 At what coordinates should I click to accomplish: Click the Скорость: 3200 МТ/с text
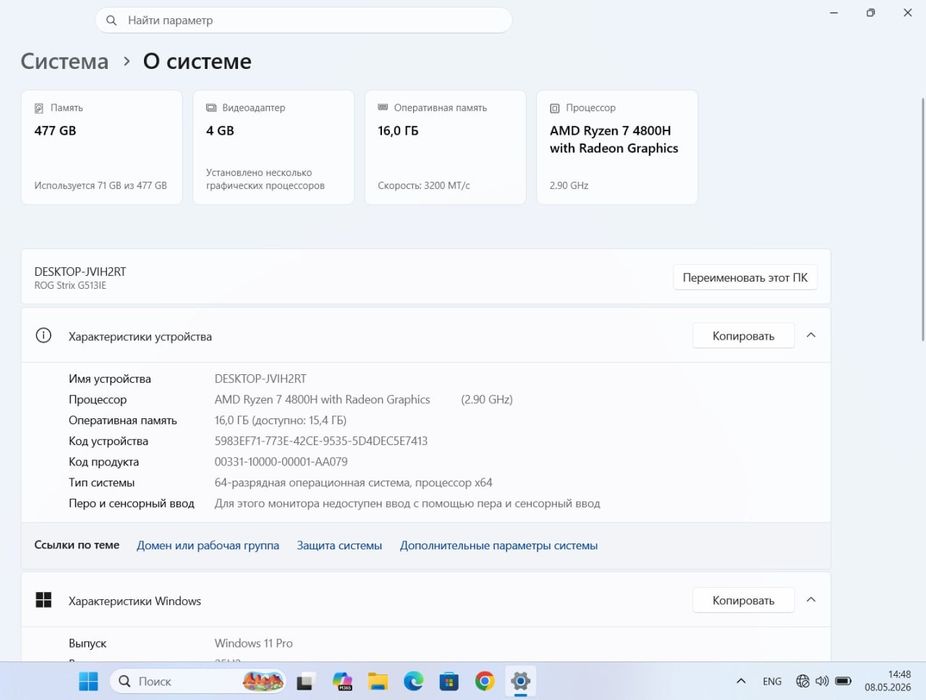tap(423, 185)
